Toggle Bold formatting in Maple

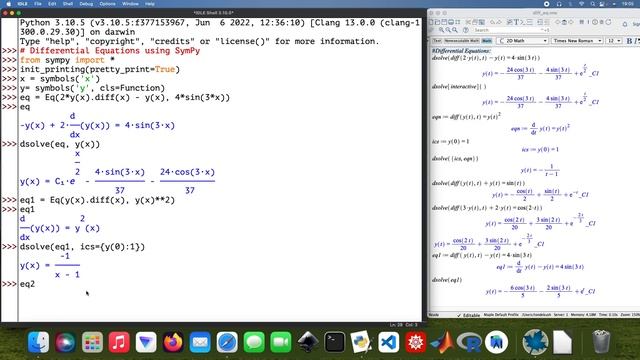(629, 41)
